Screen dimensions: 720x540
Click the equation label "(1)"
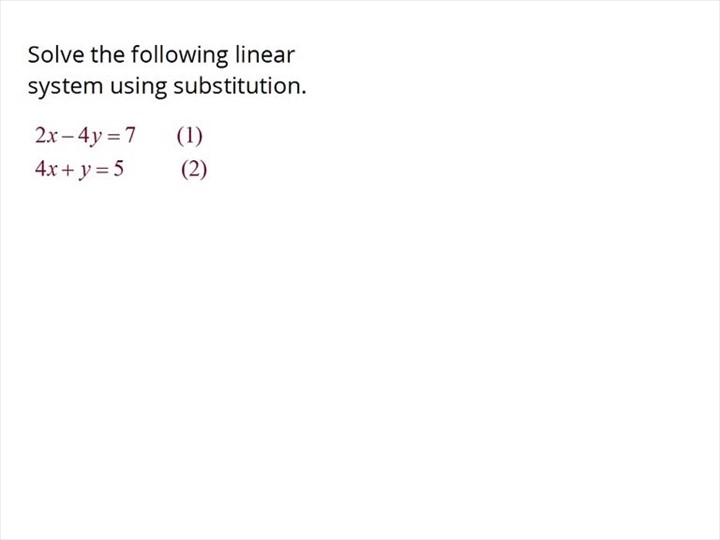coord(189,135)
